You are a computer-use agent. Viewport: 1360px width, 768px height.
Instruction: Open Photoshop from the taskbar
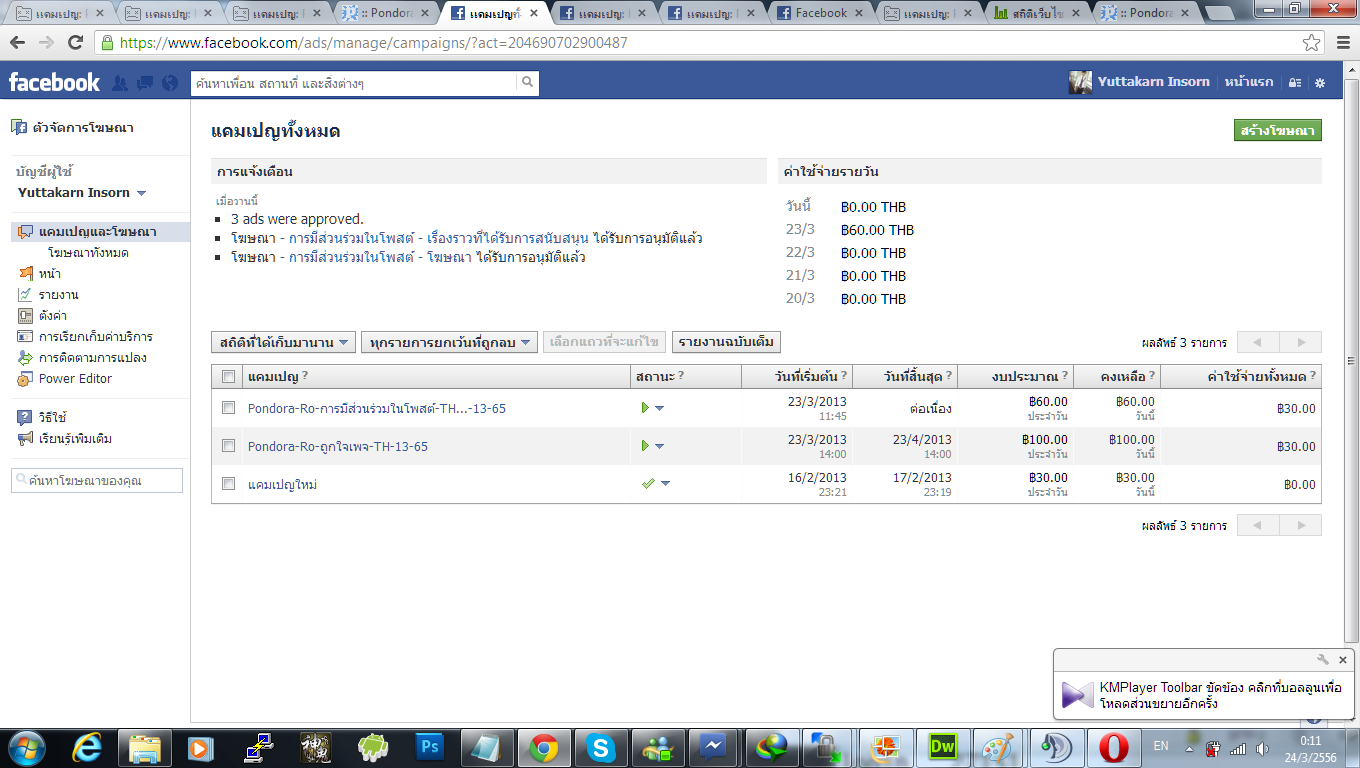coord(430,747)
